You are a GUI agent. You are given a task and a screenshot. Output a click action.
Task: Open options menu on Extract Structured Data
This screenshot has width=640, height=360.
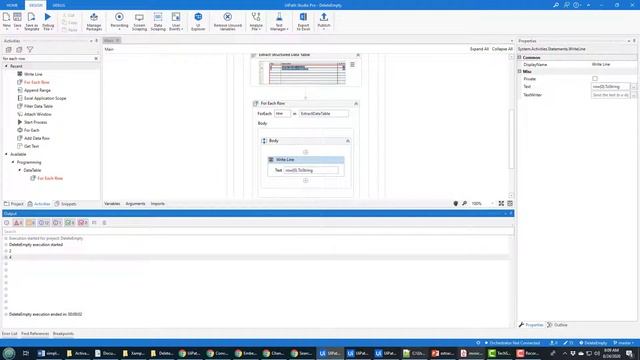[353, 64]
